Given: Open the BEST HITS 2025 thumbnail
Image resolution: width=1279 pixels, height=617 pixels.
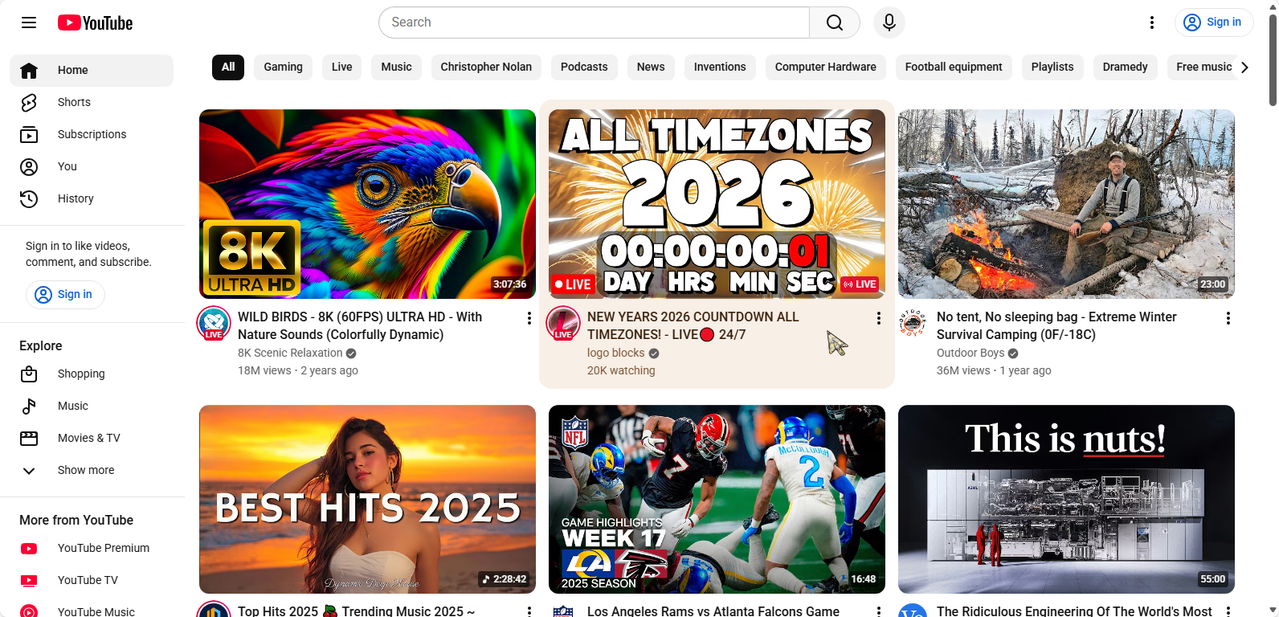Looking at the screenshot, I should (367, 499).
